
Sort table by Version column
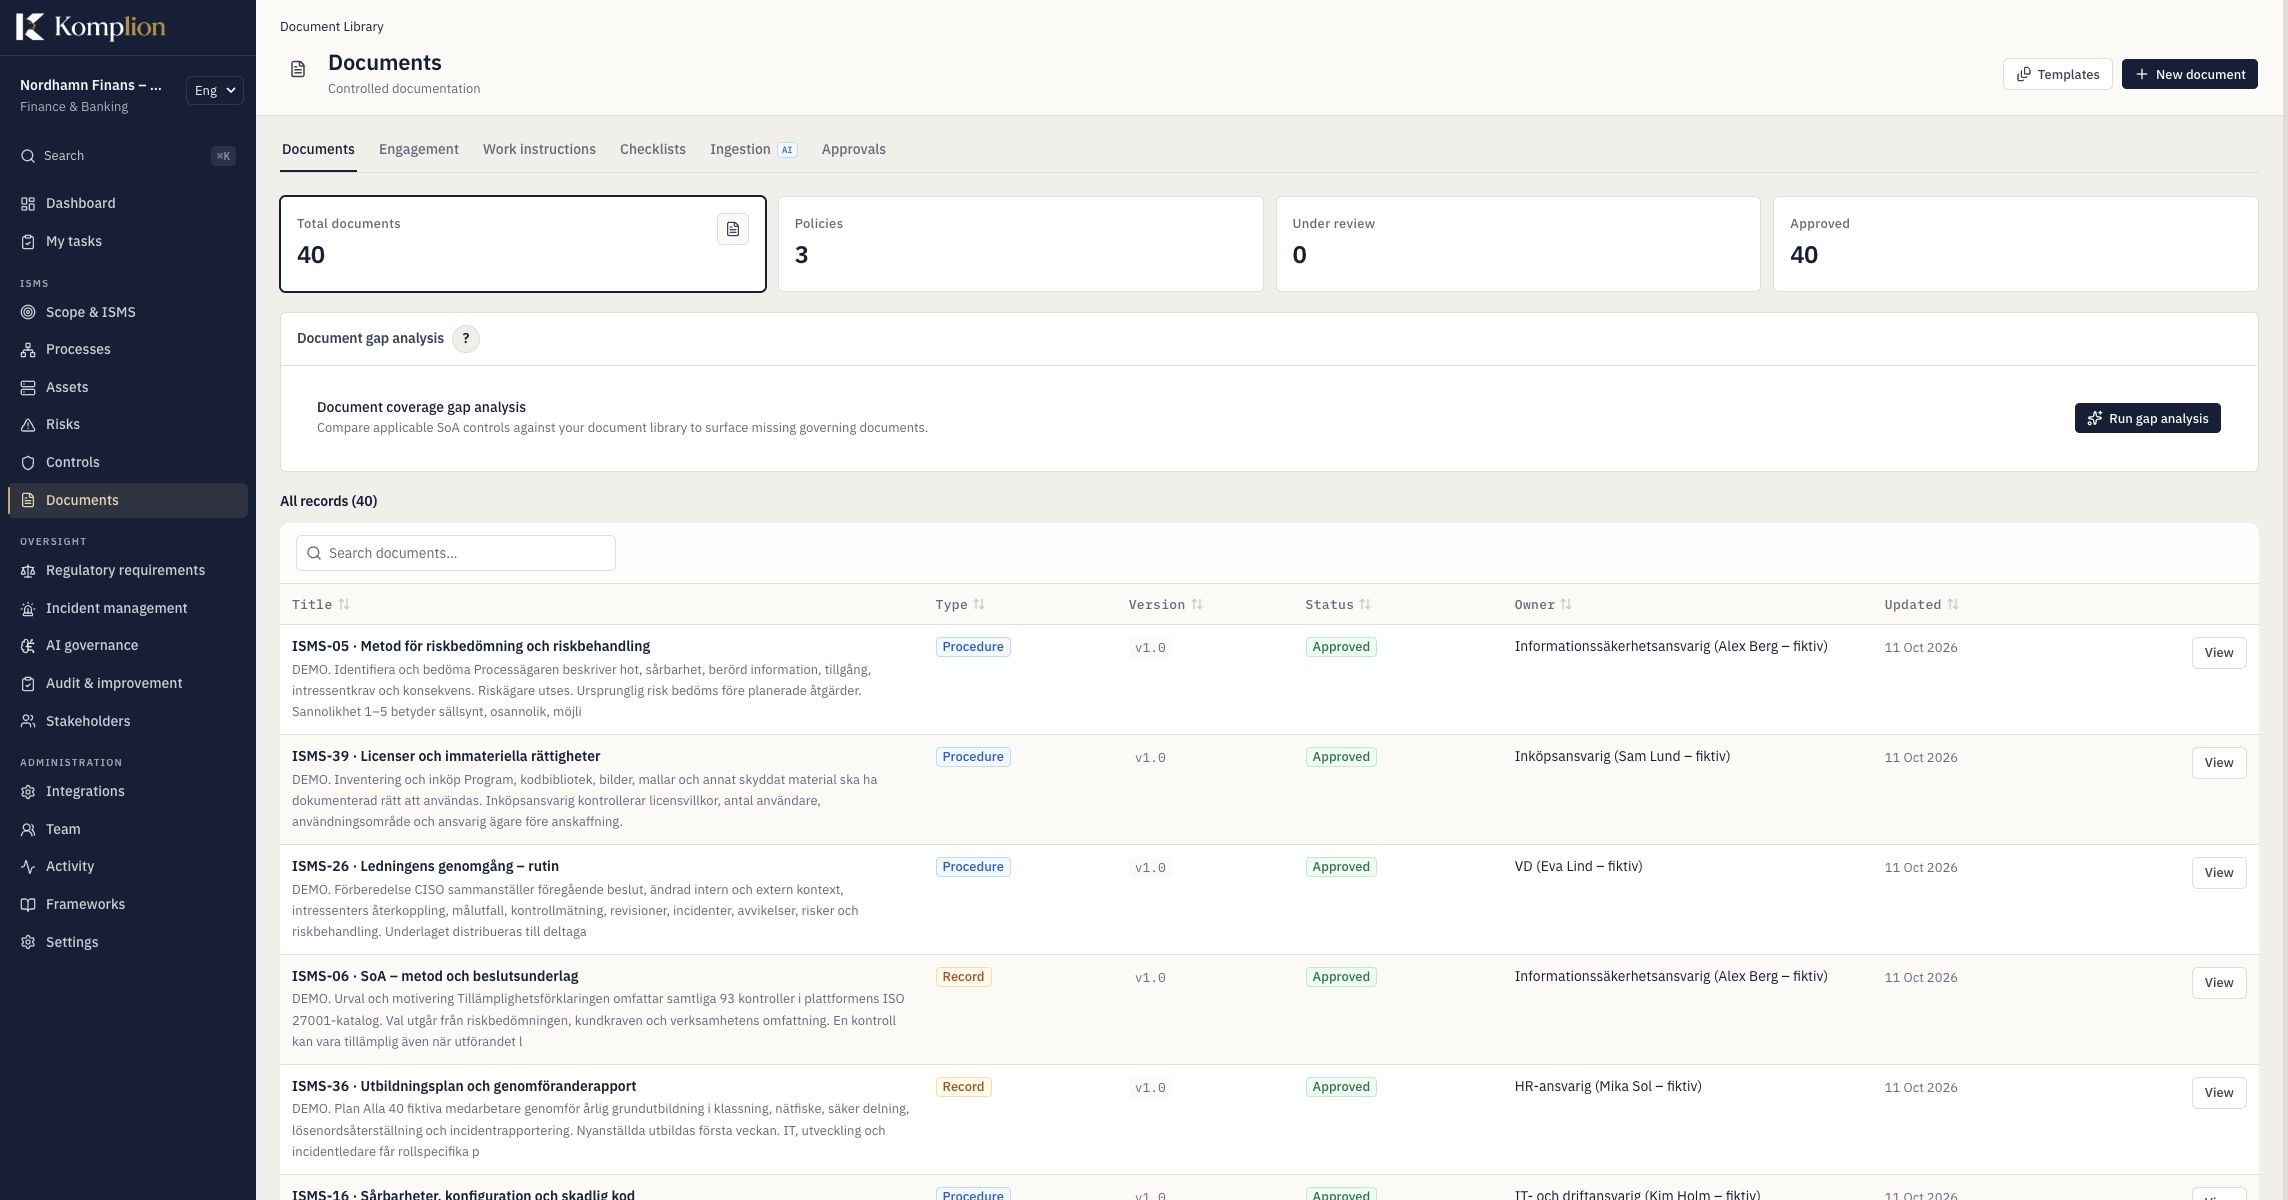[x=1166, y=605]
